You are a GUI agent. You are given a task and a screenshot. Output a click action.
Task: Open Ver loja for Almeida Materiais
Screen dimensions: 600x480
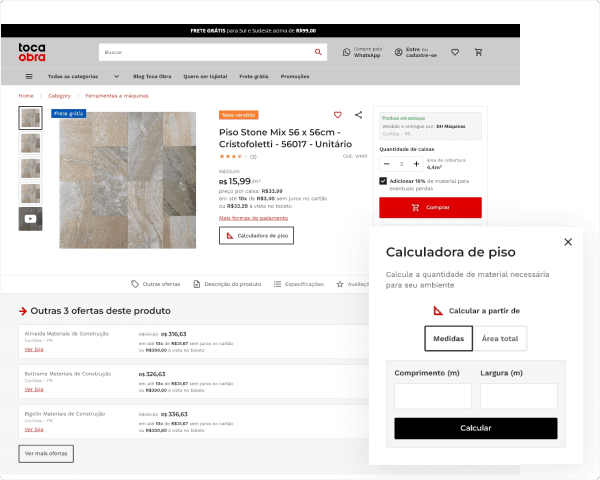pos(34,349)
